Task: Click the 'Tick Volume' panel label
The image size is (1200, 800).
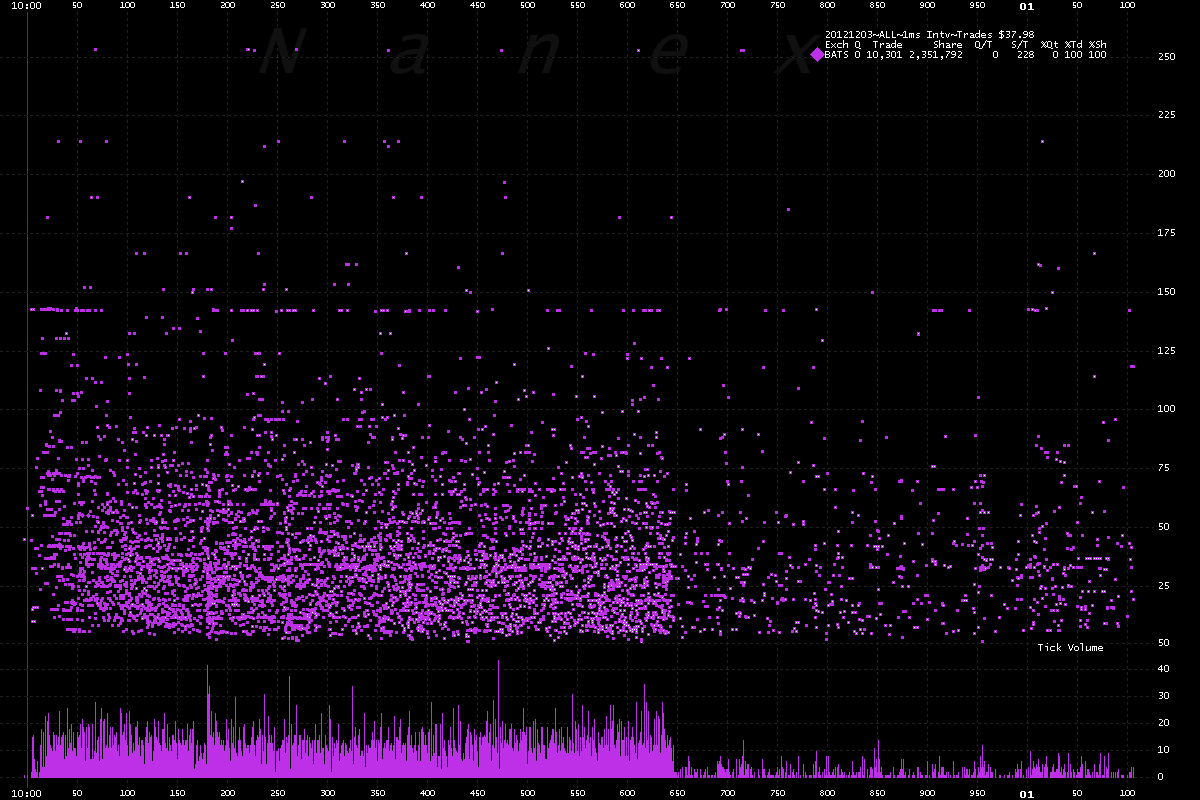Action: pyautogui.click(x=1070, y=648)
